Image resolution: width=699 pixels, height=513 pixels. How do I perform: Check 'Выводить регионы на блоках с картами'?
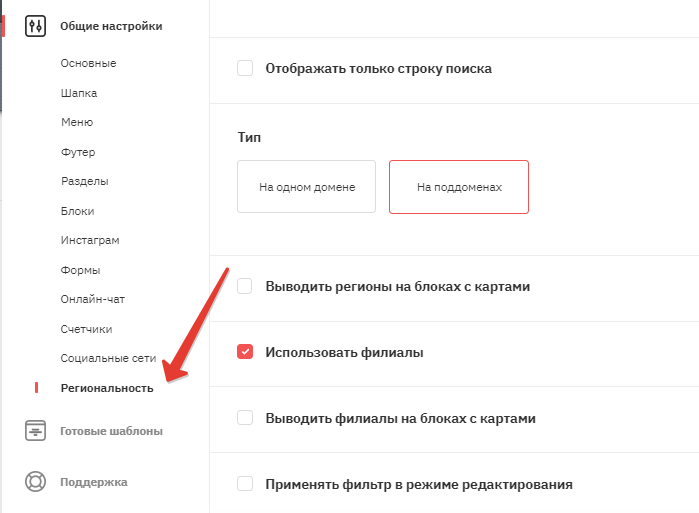coord(245,286)
